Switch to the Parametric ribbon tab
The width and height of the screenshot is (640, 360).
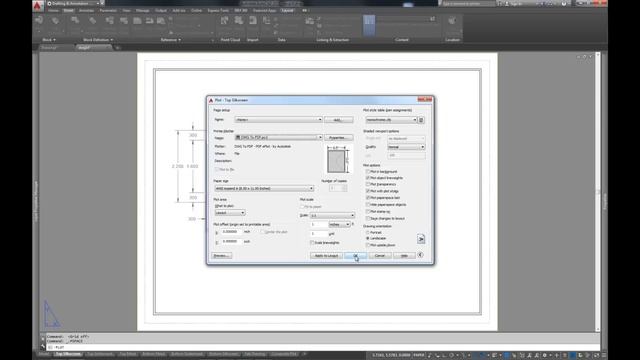click(x=108, y=11)
